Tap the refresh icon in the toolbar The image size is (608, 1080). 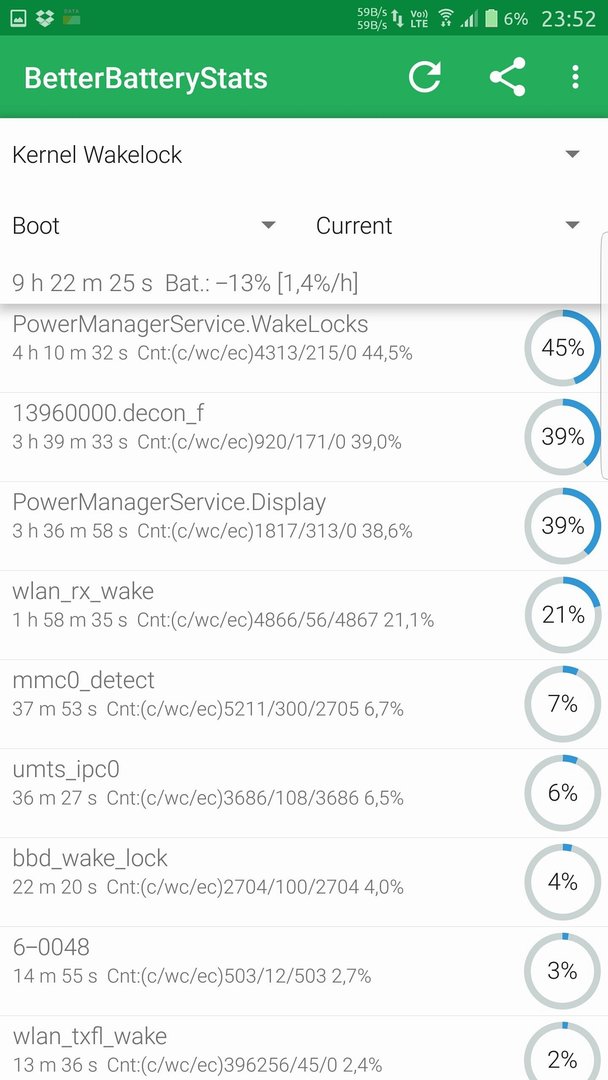[x=424, y=77]
